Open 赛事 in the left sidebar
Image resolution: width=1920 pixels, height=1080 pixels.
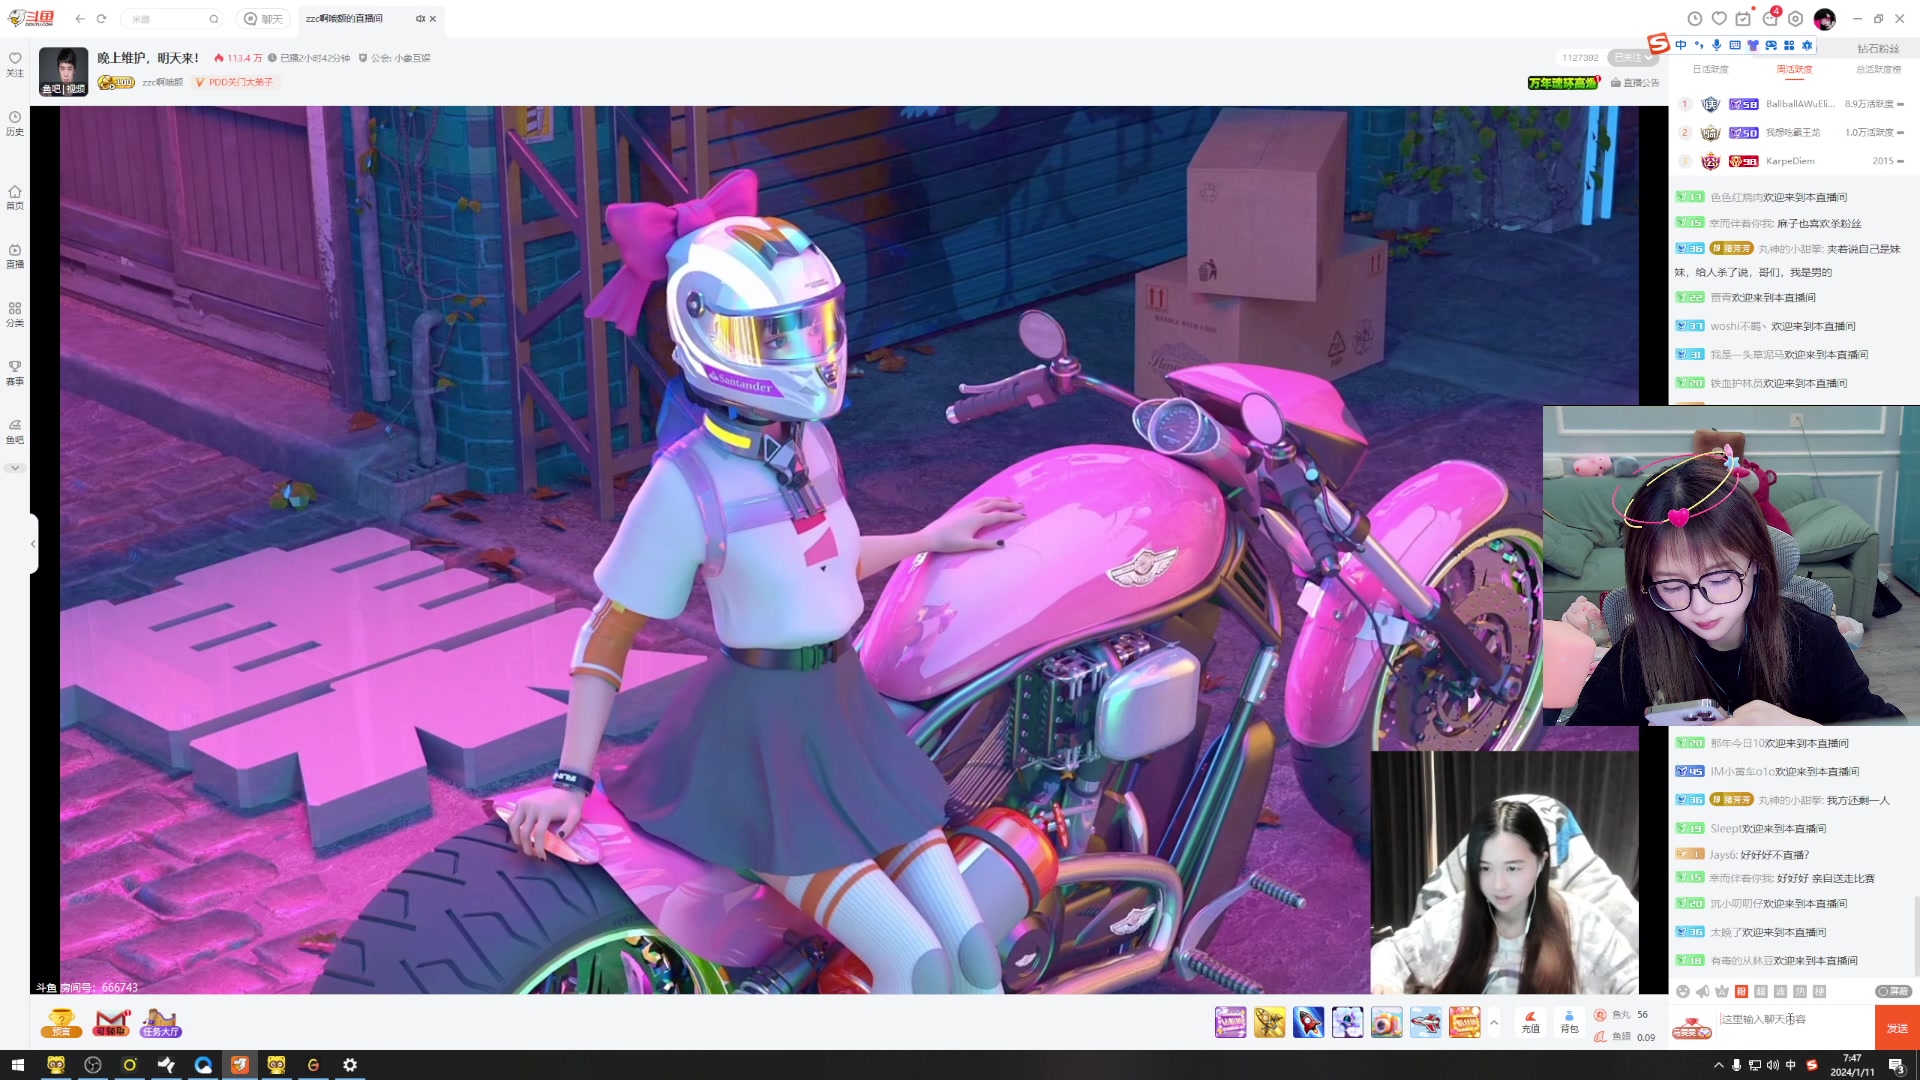click(x=15, y=373)
